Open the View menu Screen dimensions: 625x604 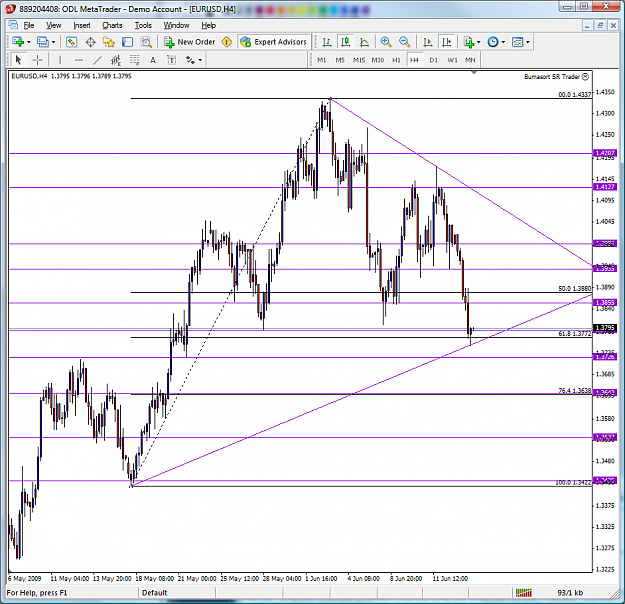coord(53,26)
